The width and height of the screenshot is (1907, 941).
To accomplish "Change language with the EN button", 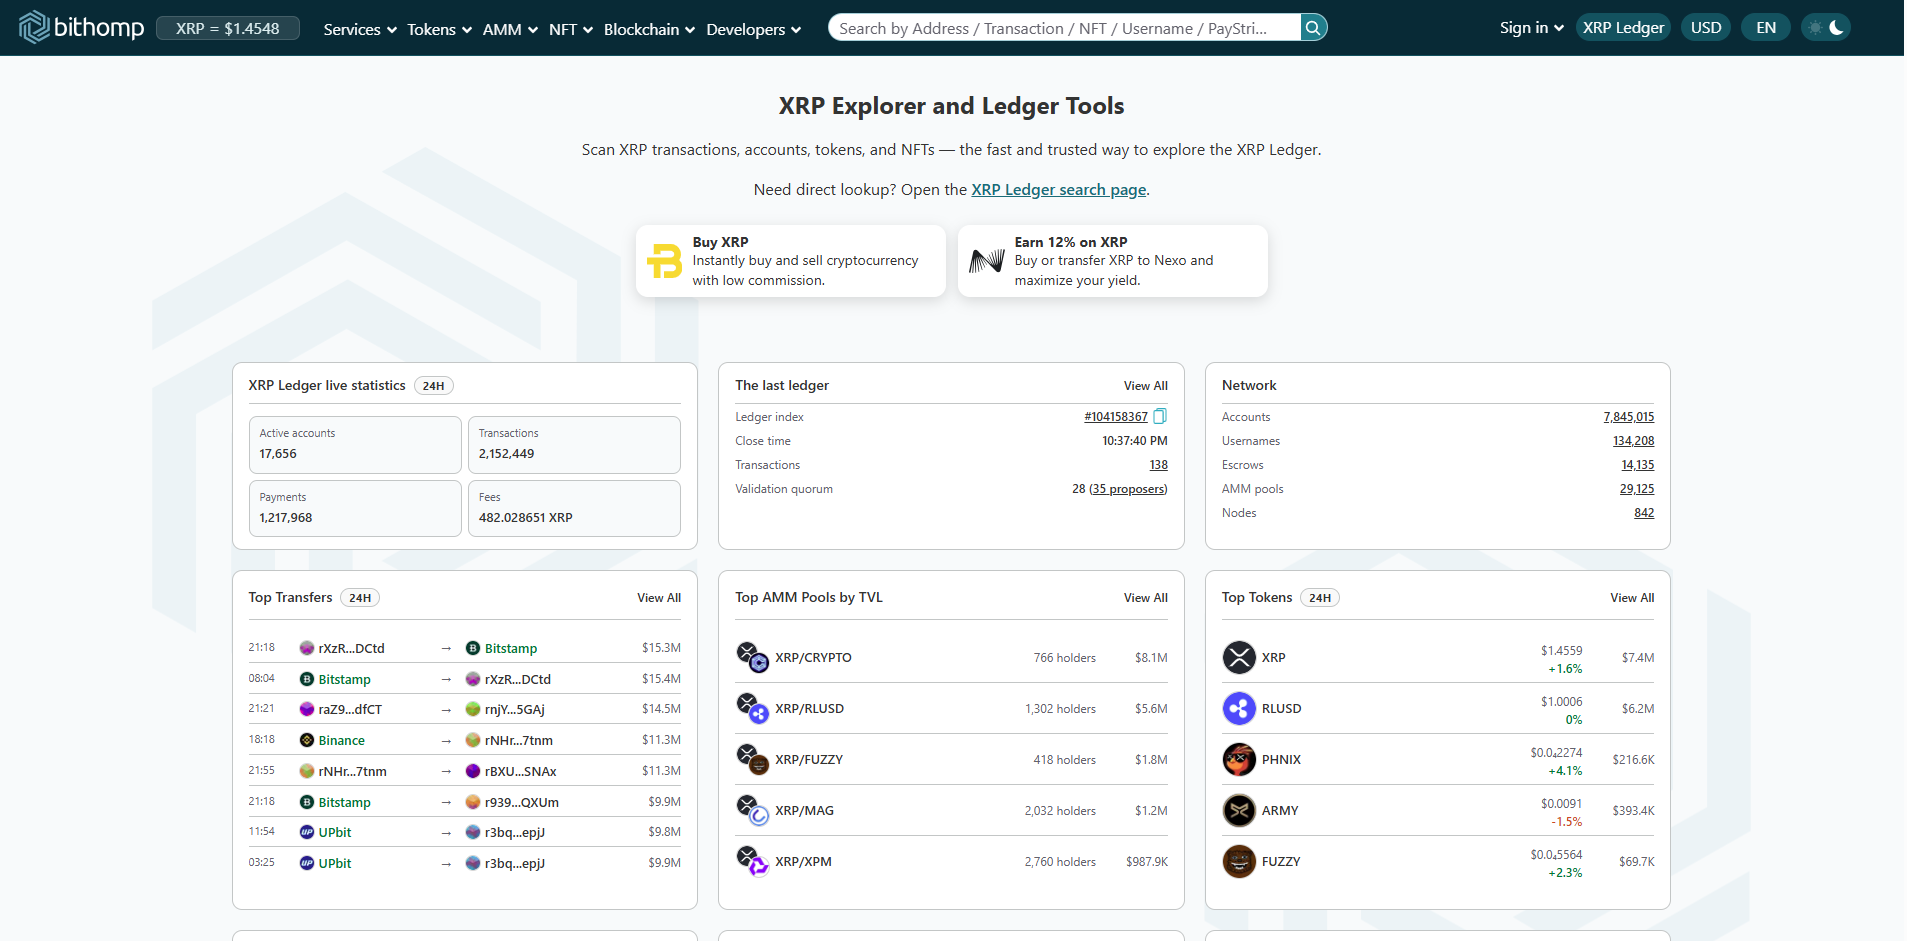I will 1766,28.
